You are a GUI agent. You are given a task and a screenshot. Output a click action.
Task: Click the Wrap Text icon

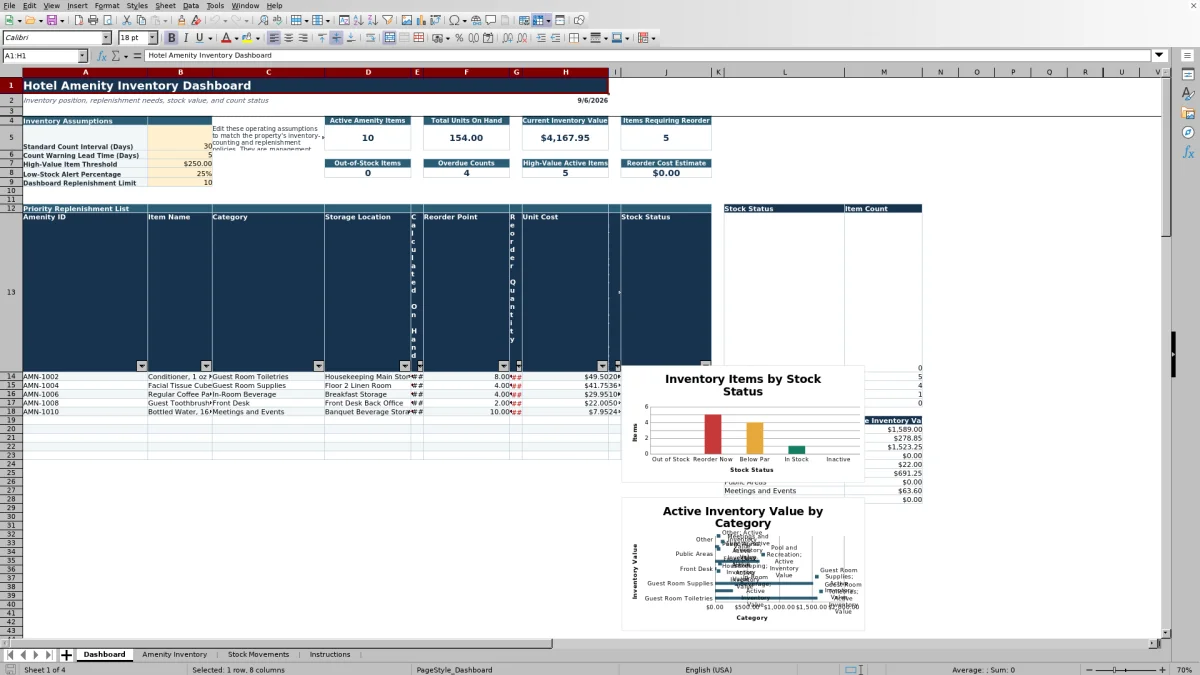click(370, 38)
